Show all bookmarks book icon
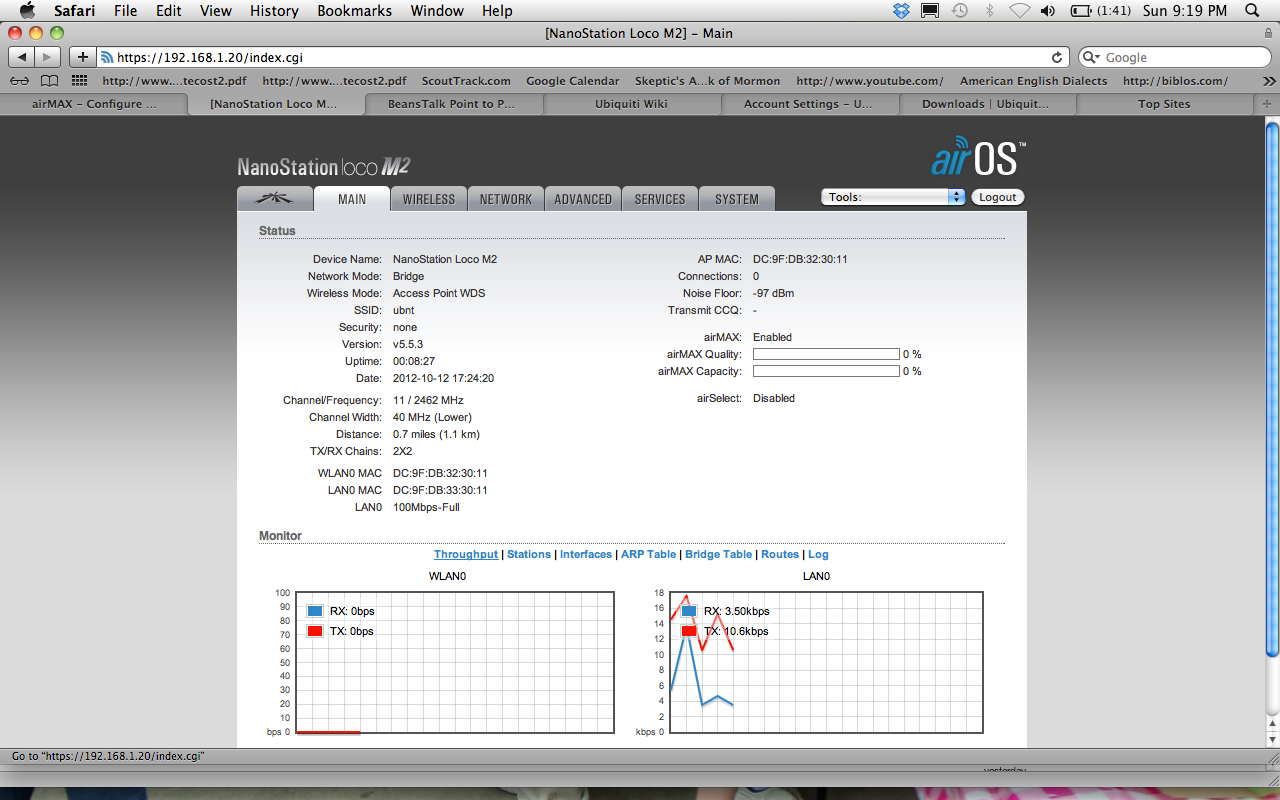 (x=49, y=81)
